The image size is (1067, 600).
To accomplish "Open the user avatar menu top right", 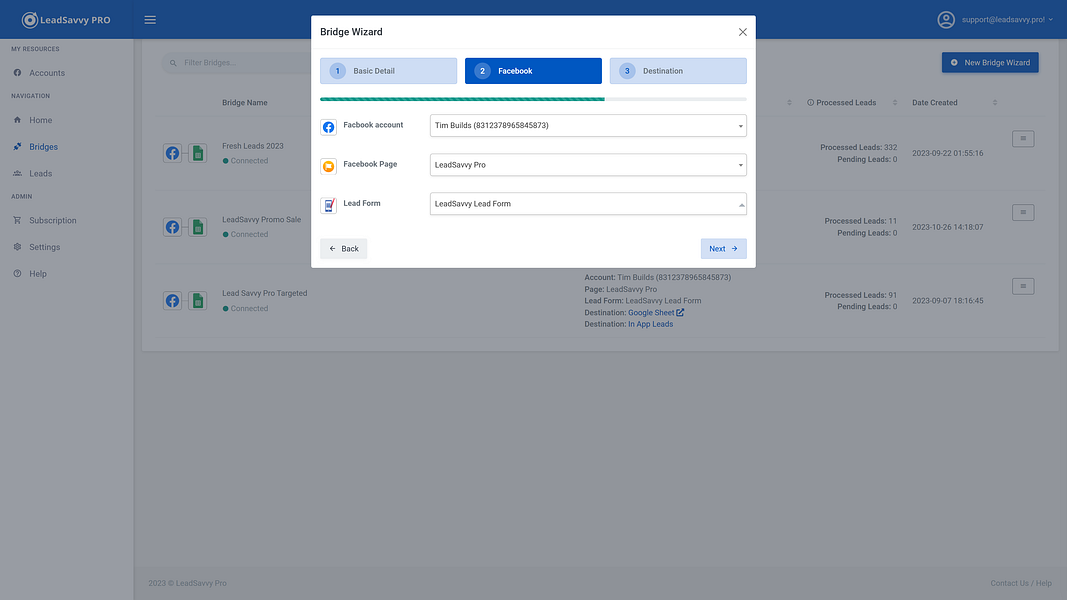I will coord(944,19).
